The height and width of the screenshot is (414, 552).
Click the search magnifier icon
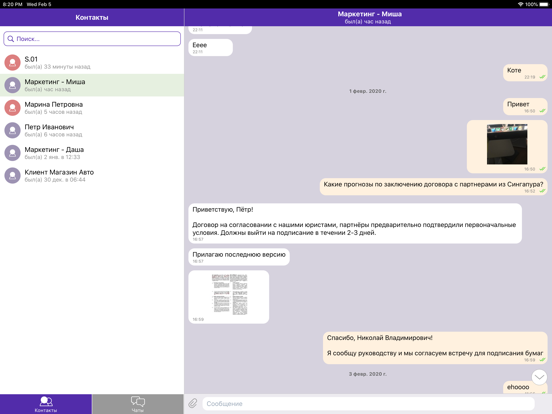coord(11,39)
